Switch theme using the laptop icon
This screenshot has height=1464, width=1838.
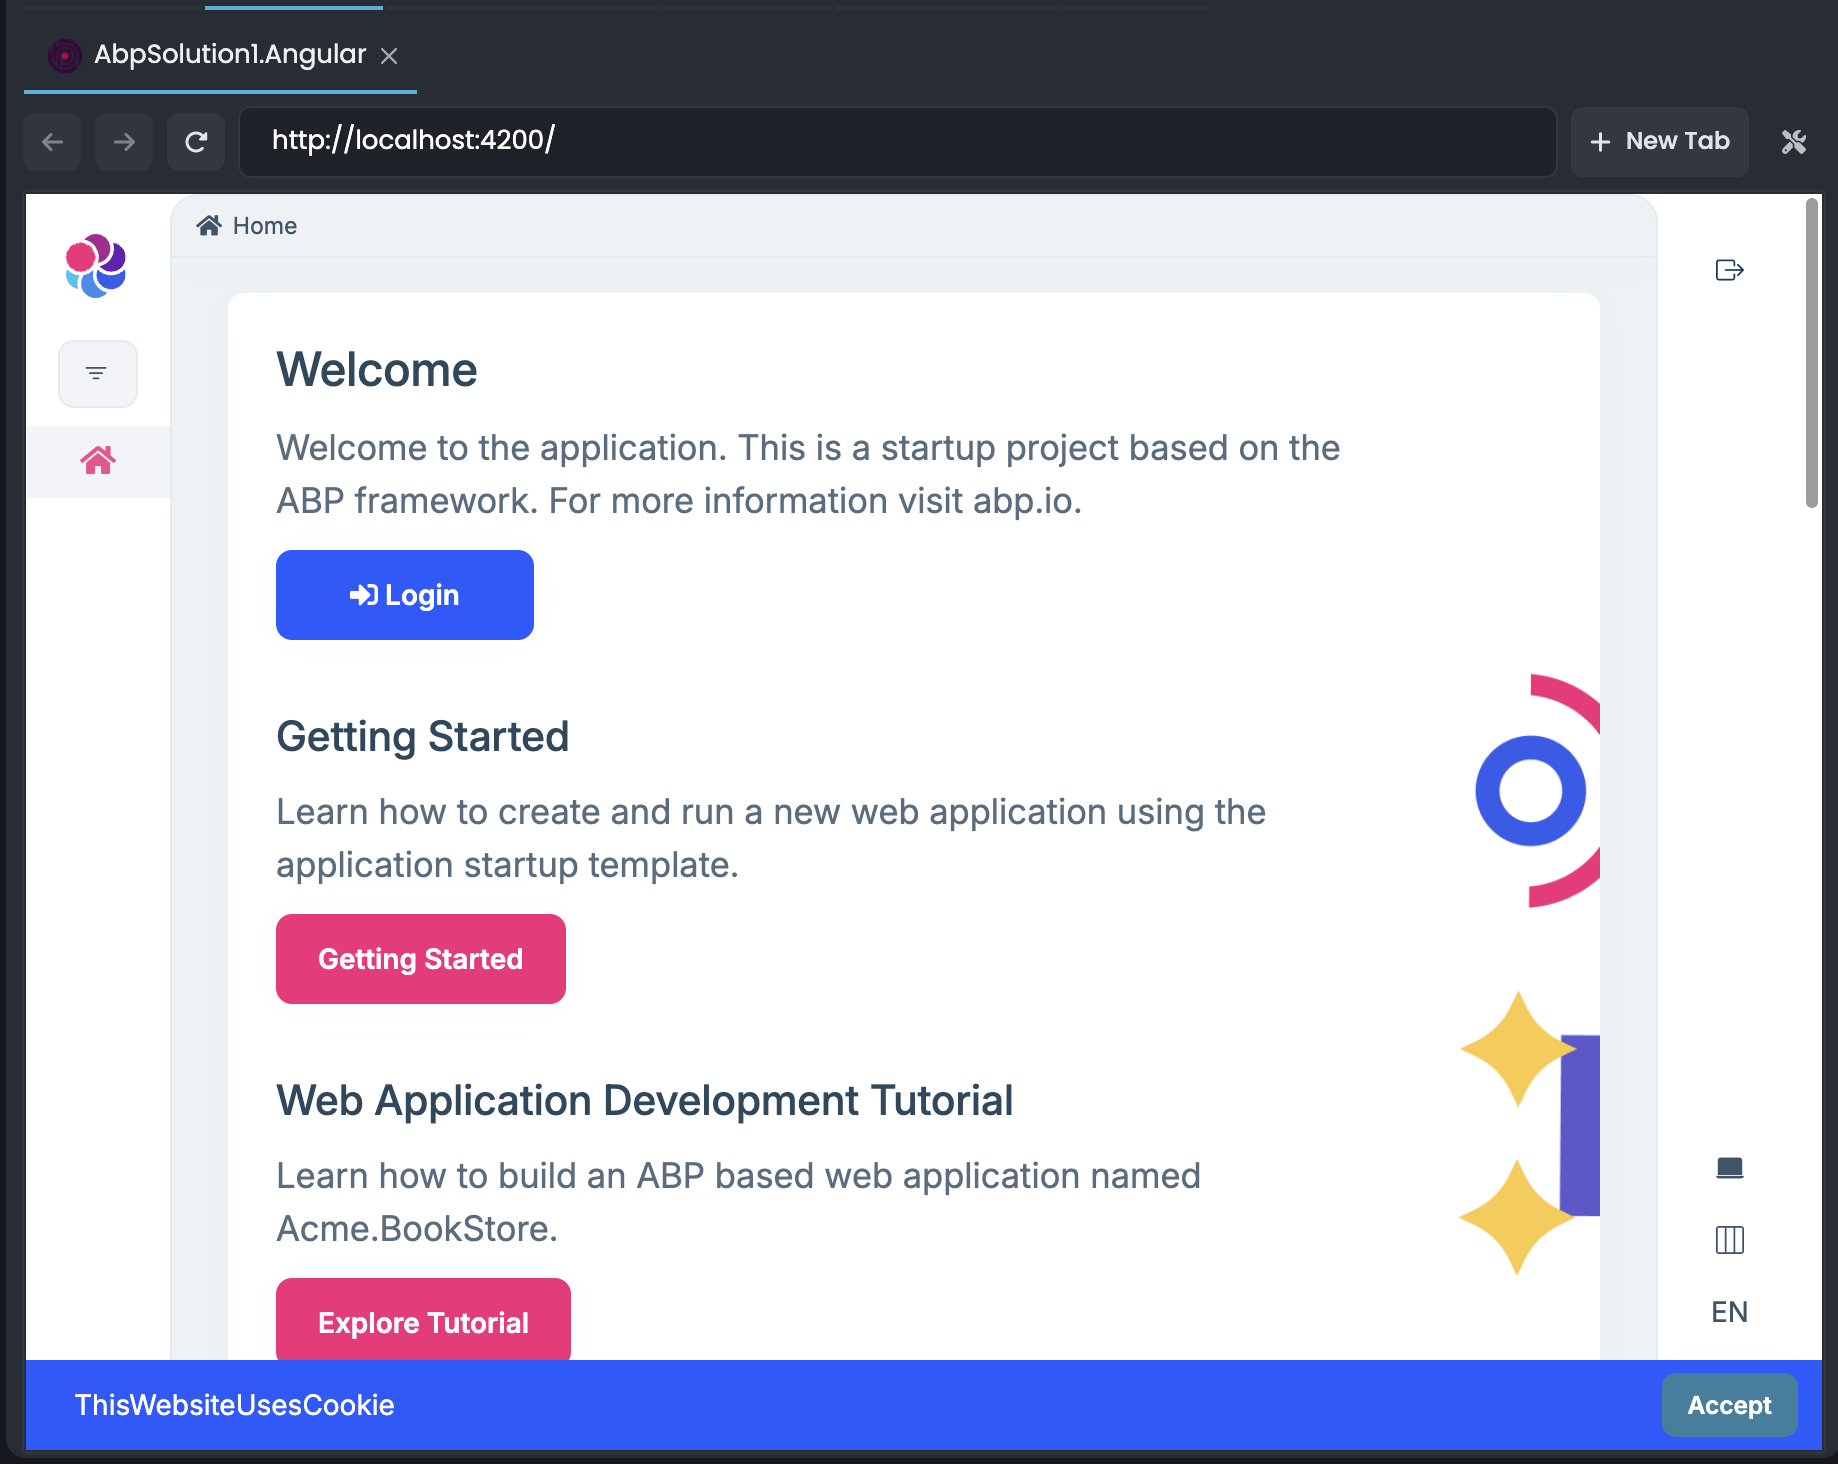pos(1729,1168)
